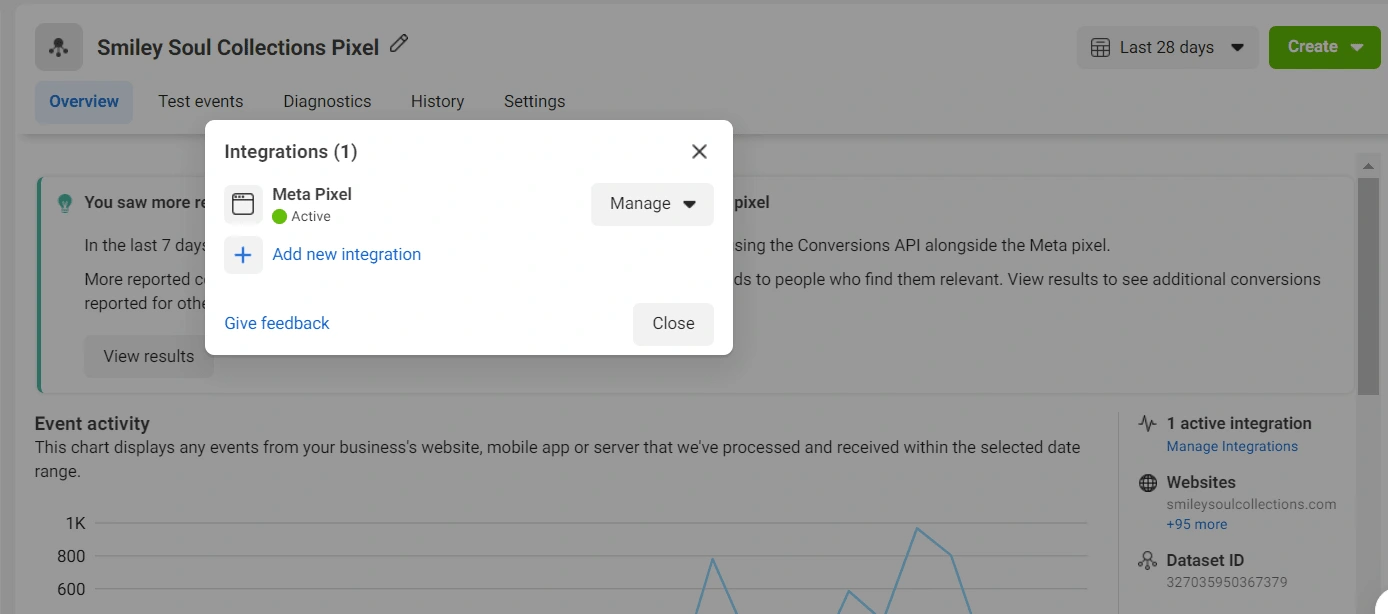Click the plus icon for adding integration
Viewport: 1388px width, 614px height.
coord(243,255)
